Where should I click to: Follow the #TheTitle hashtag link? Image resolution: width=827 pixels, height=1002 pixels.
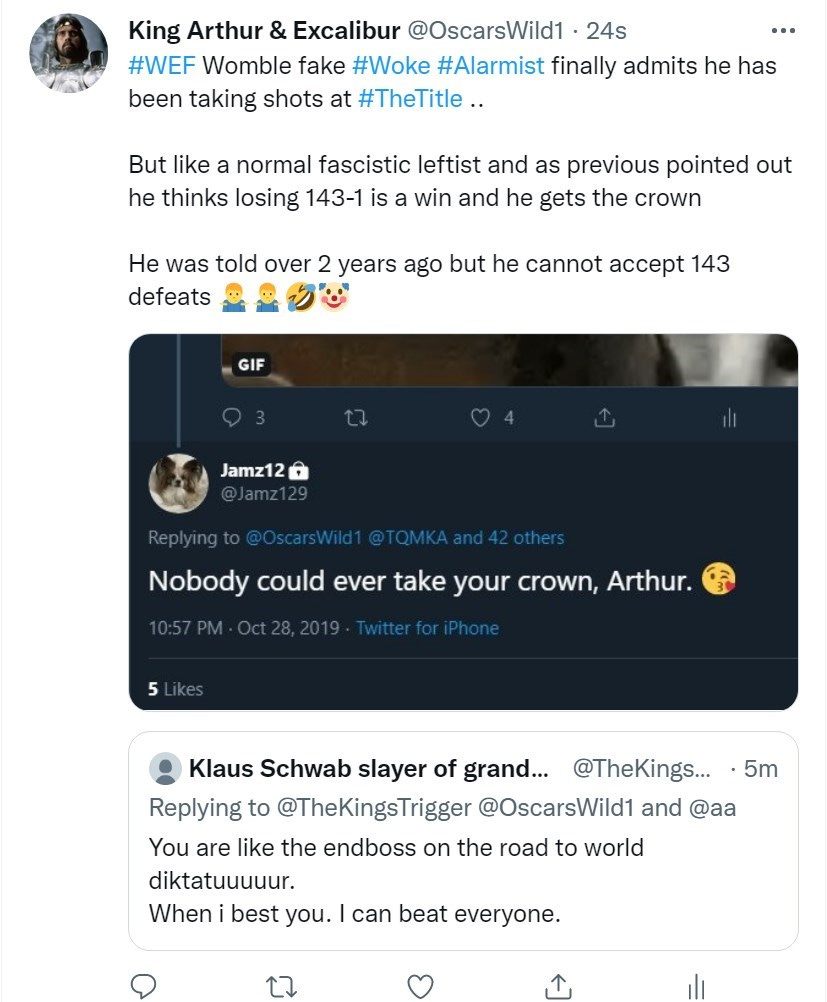click(x=409, y=100)
